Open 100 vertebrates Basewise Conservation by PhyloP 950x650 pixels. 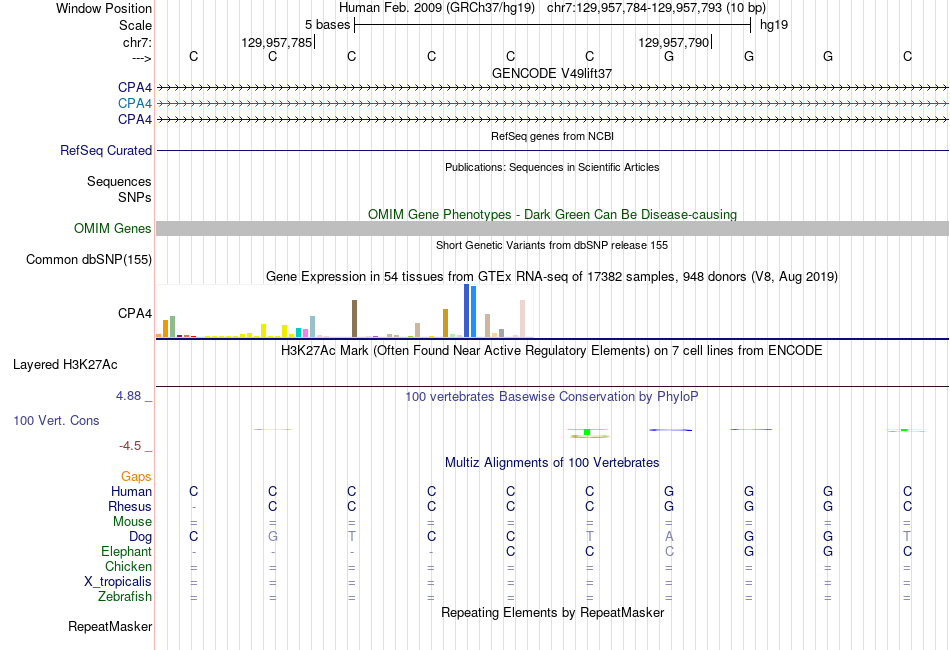click(x=552, y=397)
